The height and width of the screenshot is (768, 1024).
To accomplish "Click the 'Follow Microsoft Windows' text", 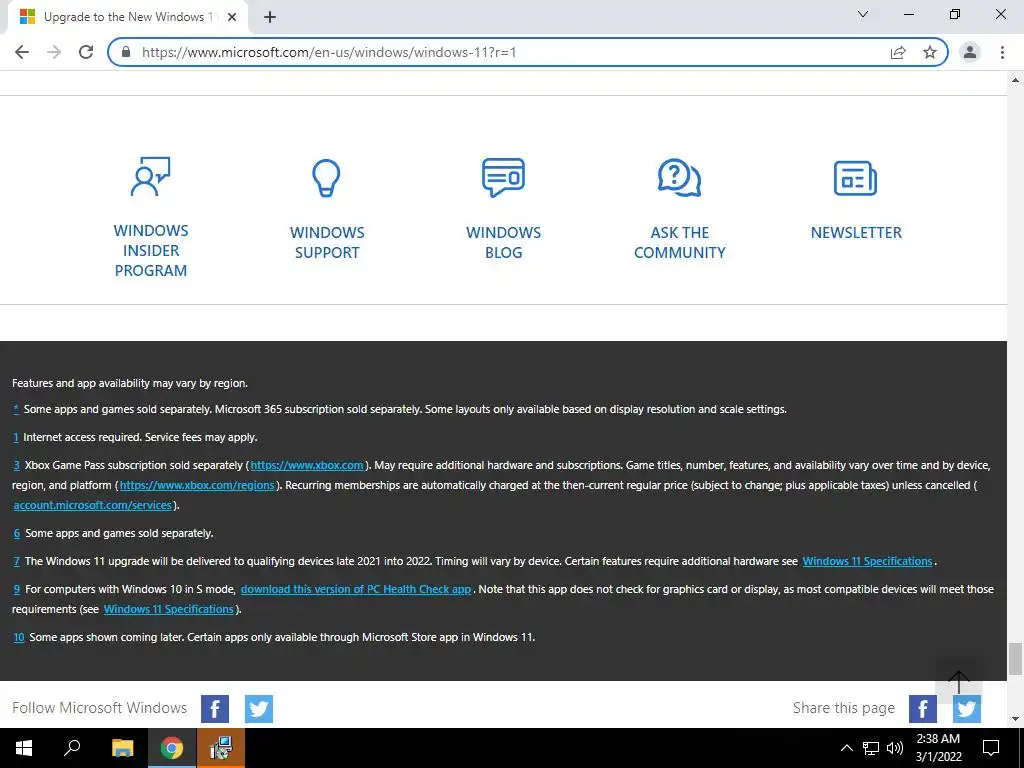I will [99, 708].
